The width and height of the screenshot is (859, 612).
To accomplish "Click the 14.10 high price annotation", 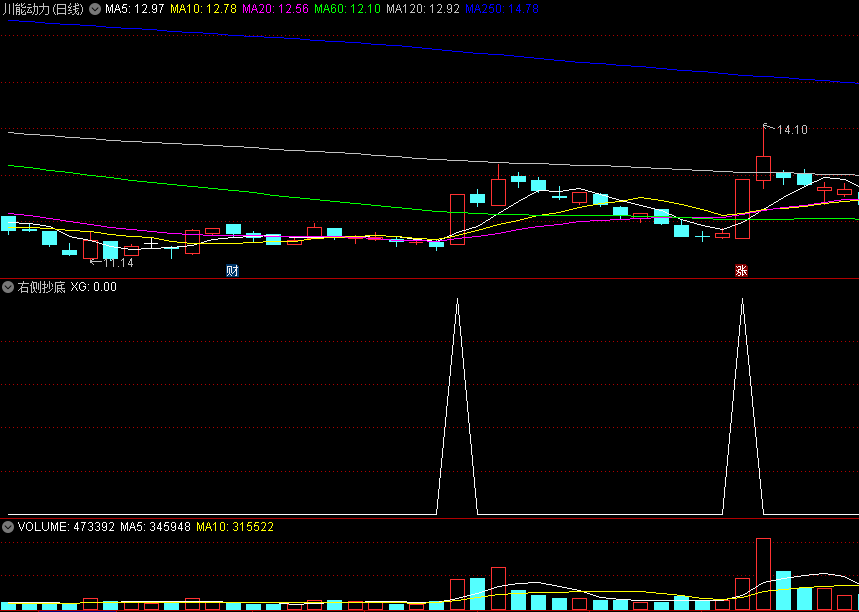I will (792, 130).
